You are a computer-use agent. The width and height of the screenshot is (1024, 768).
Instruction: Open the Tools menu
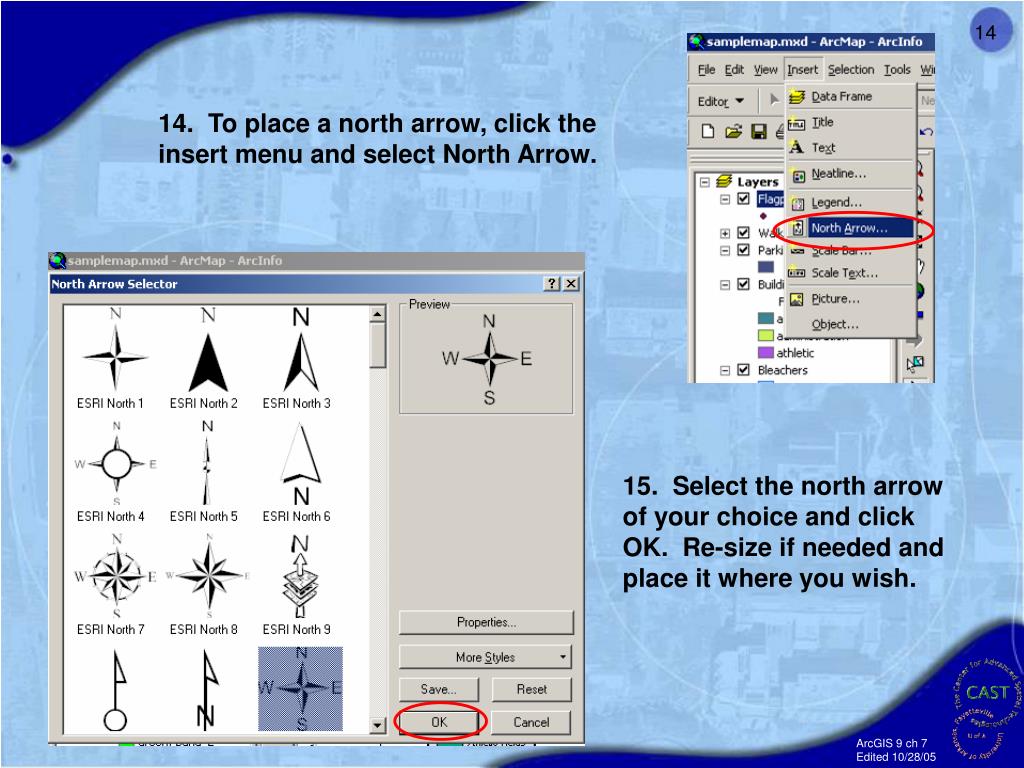point(897,70)
